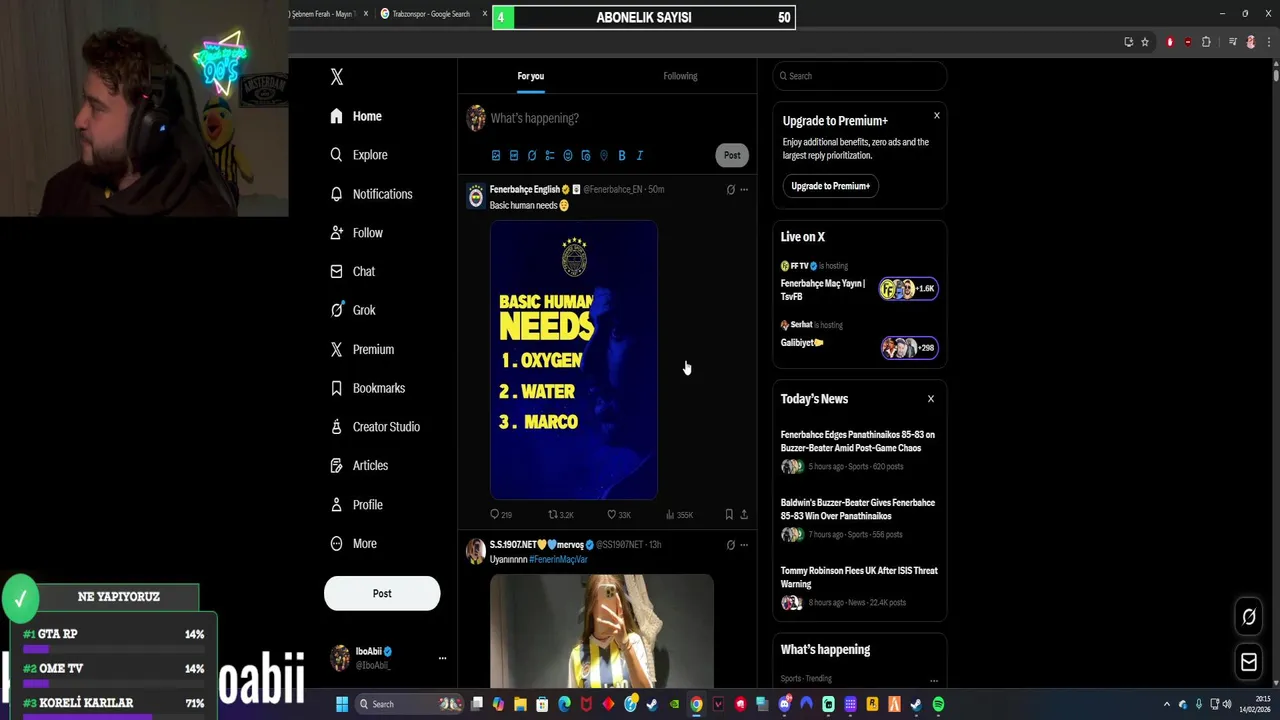
Task: Close the Today's News panel
Action: coord(931,399)
